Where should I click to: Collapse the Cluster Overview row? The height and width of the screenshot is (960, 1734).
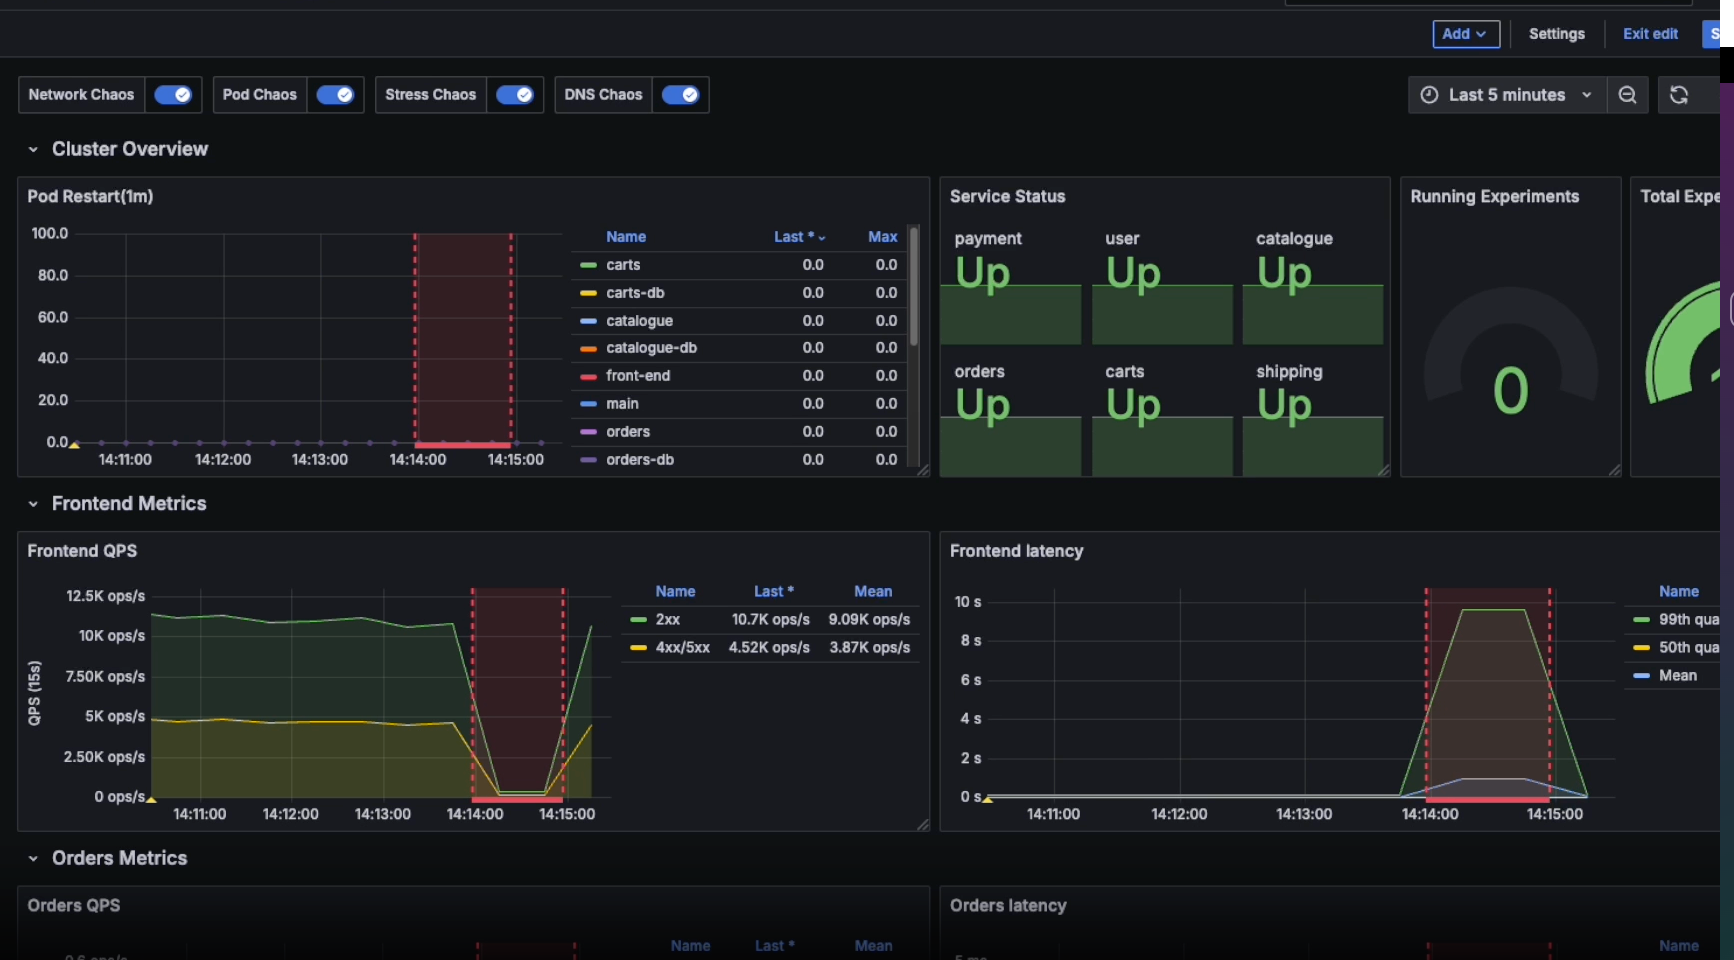(x=33, y=150)
